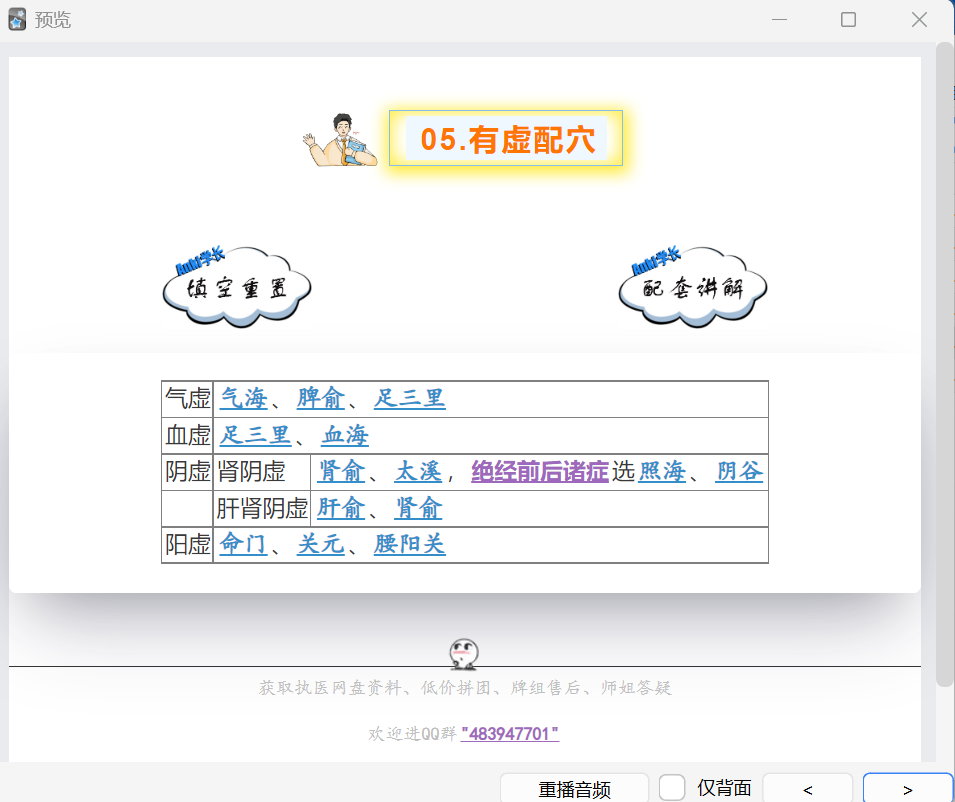Click the 阴虚 table cell
This screenshot has height=802, width=955.
[x=188, y=472]
